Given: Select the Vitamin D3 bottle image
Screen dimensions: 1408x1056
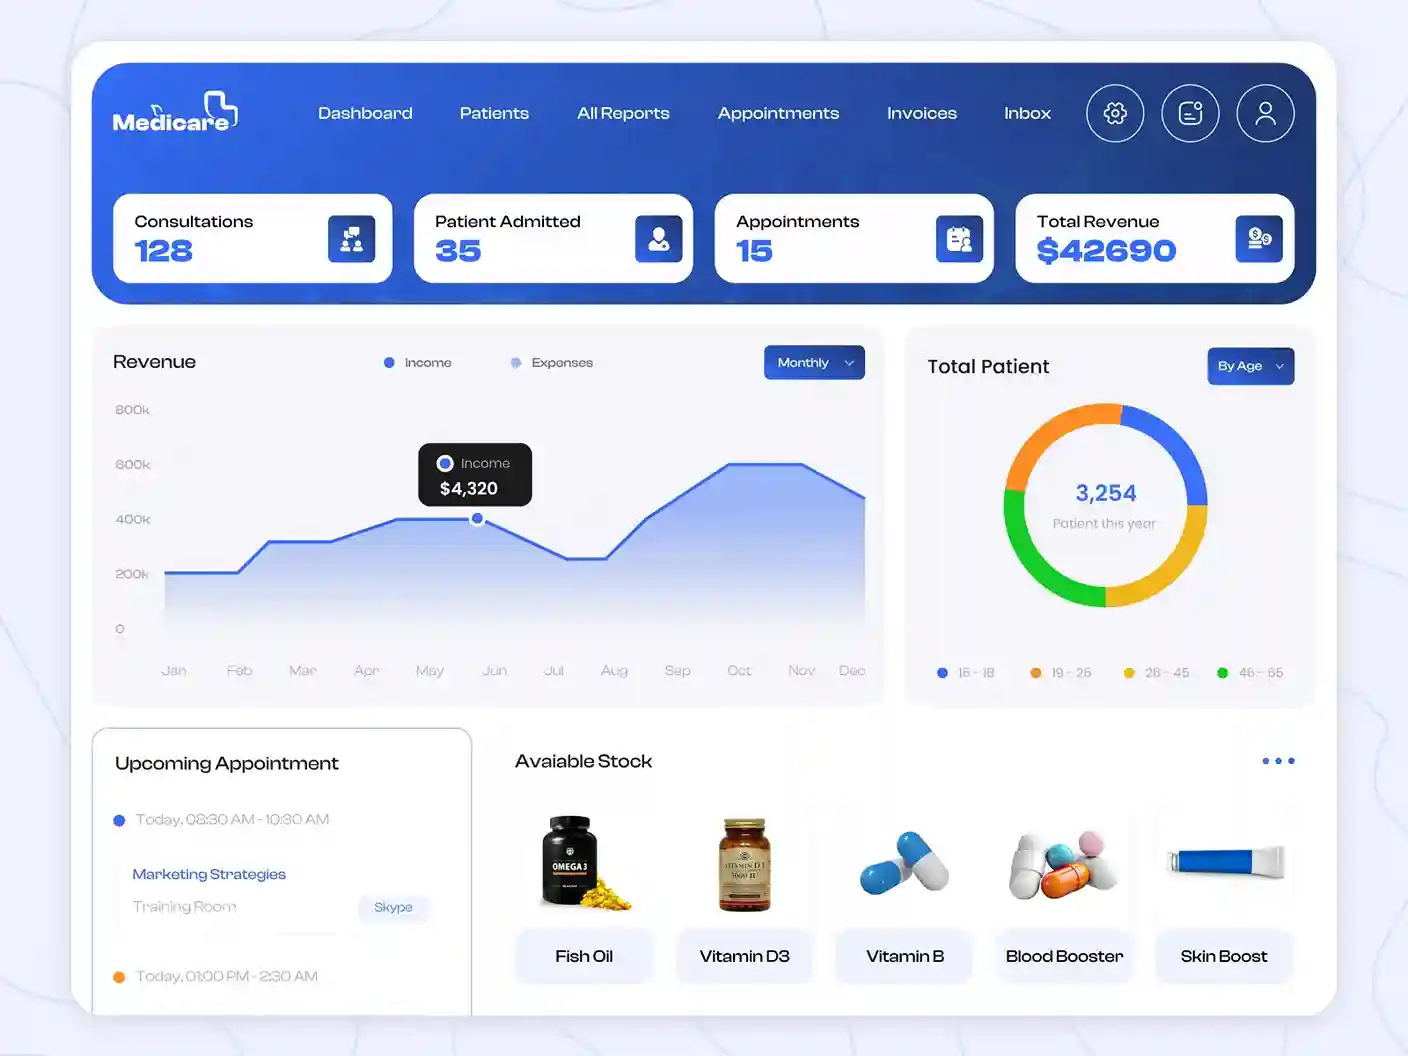Looking at the screenshot, I should [744, 864].
